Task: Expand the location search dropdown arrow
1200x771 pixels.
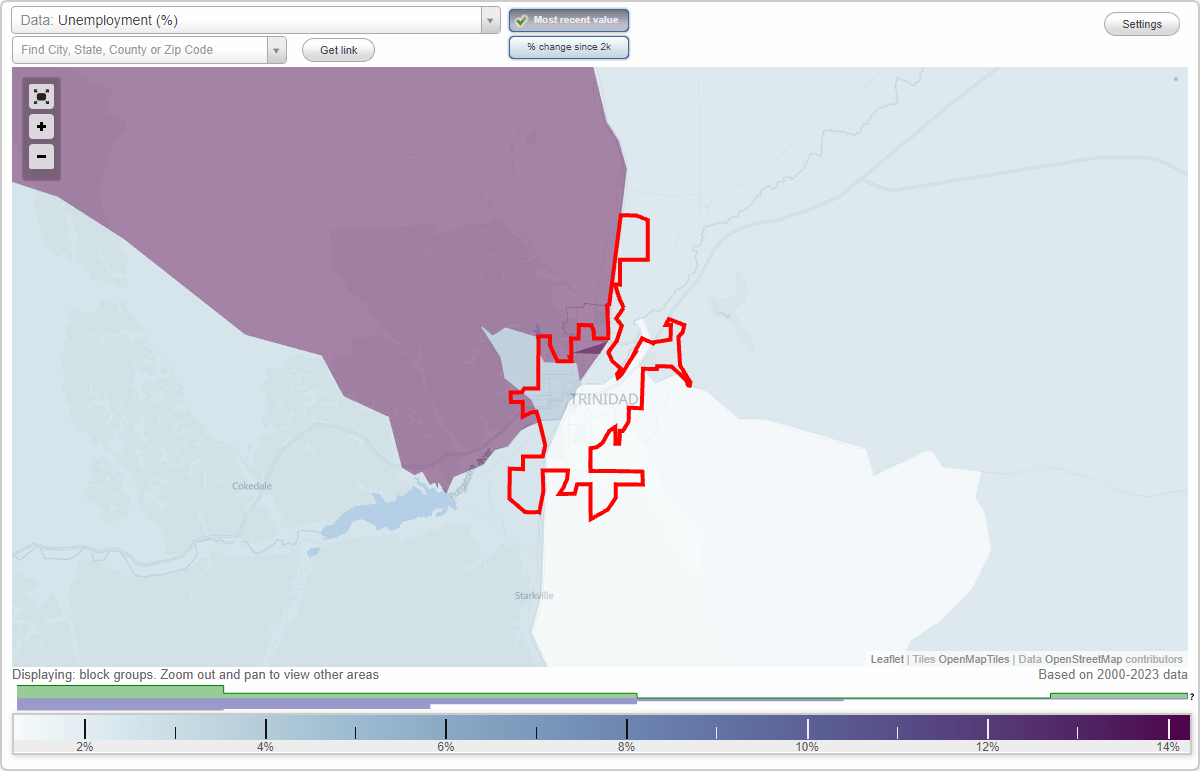Action: pos(277,50)
